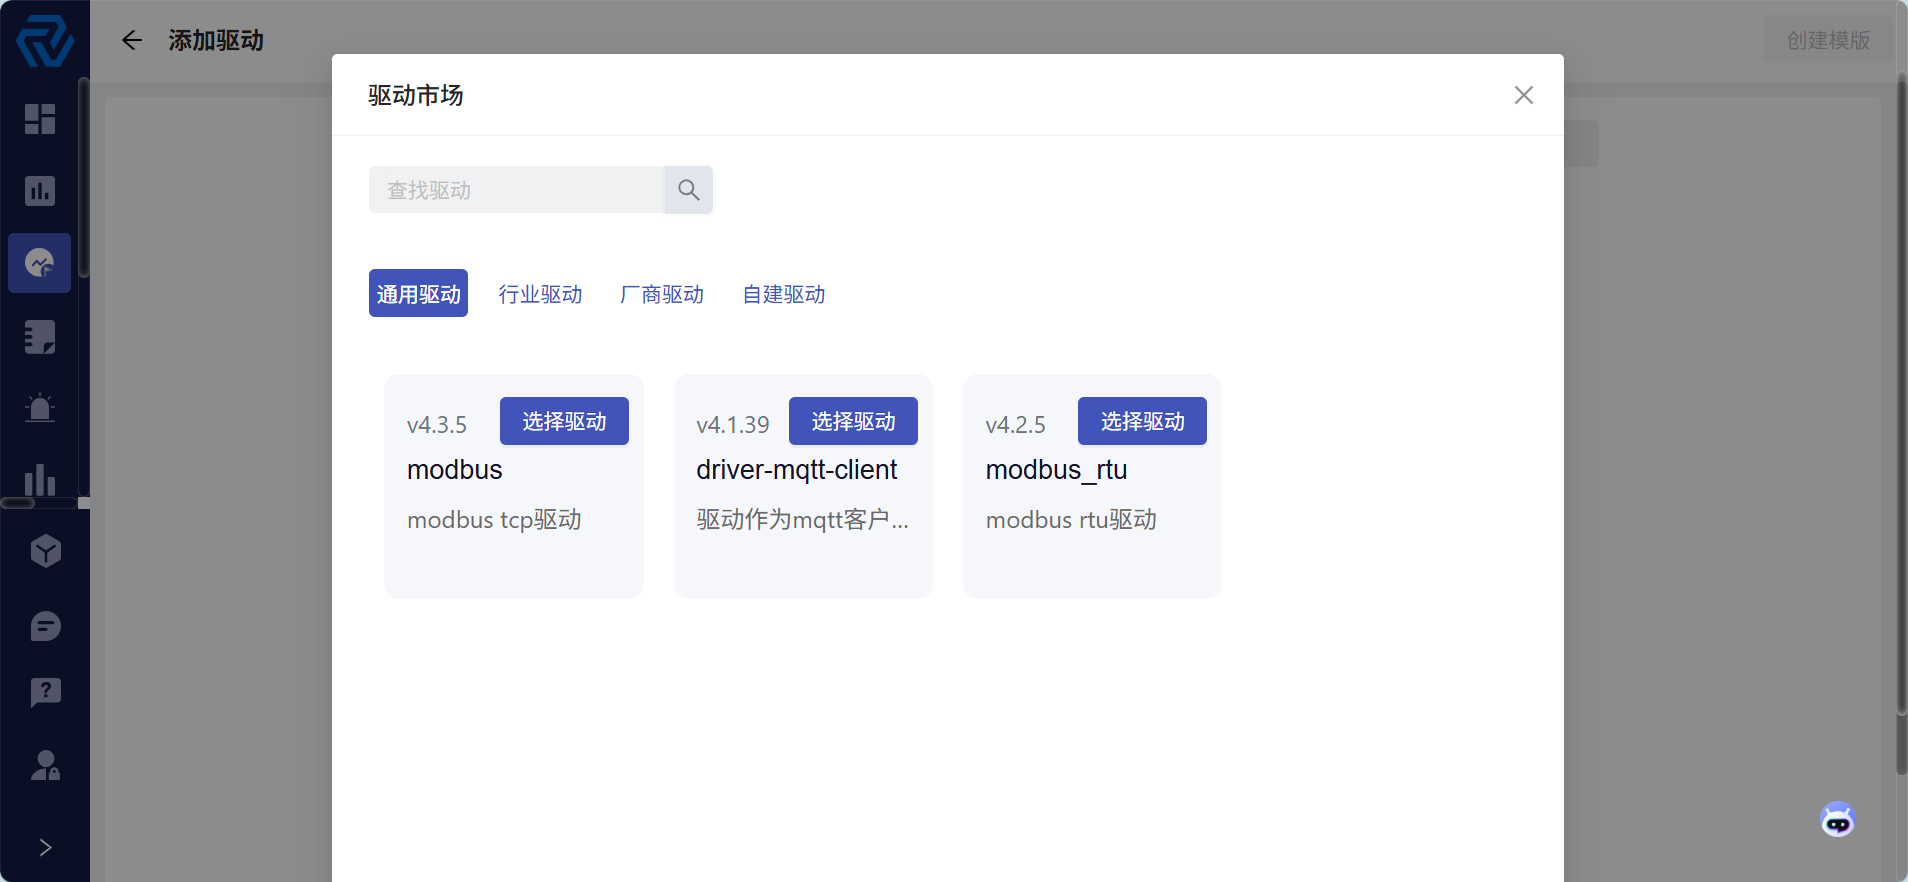Screen dimensions: 1908x882
Task: Click version label v4.3.5
Action: (x=437, y=425)
